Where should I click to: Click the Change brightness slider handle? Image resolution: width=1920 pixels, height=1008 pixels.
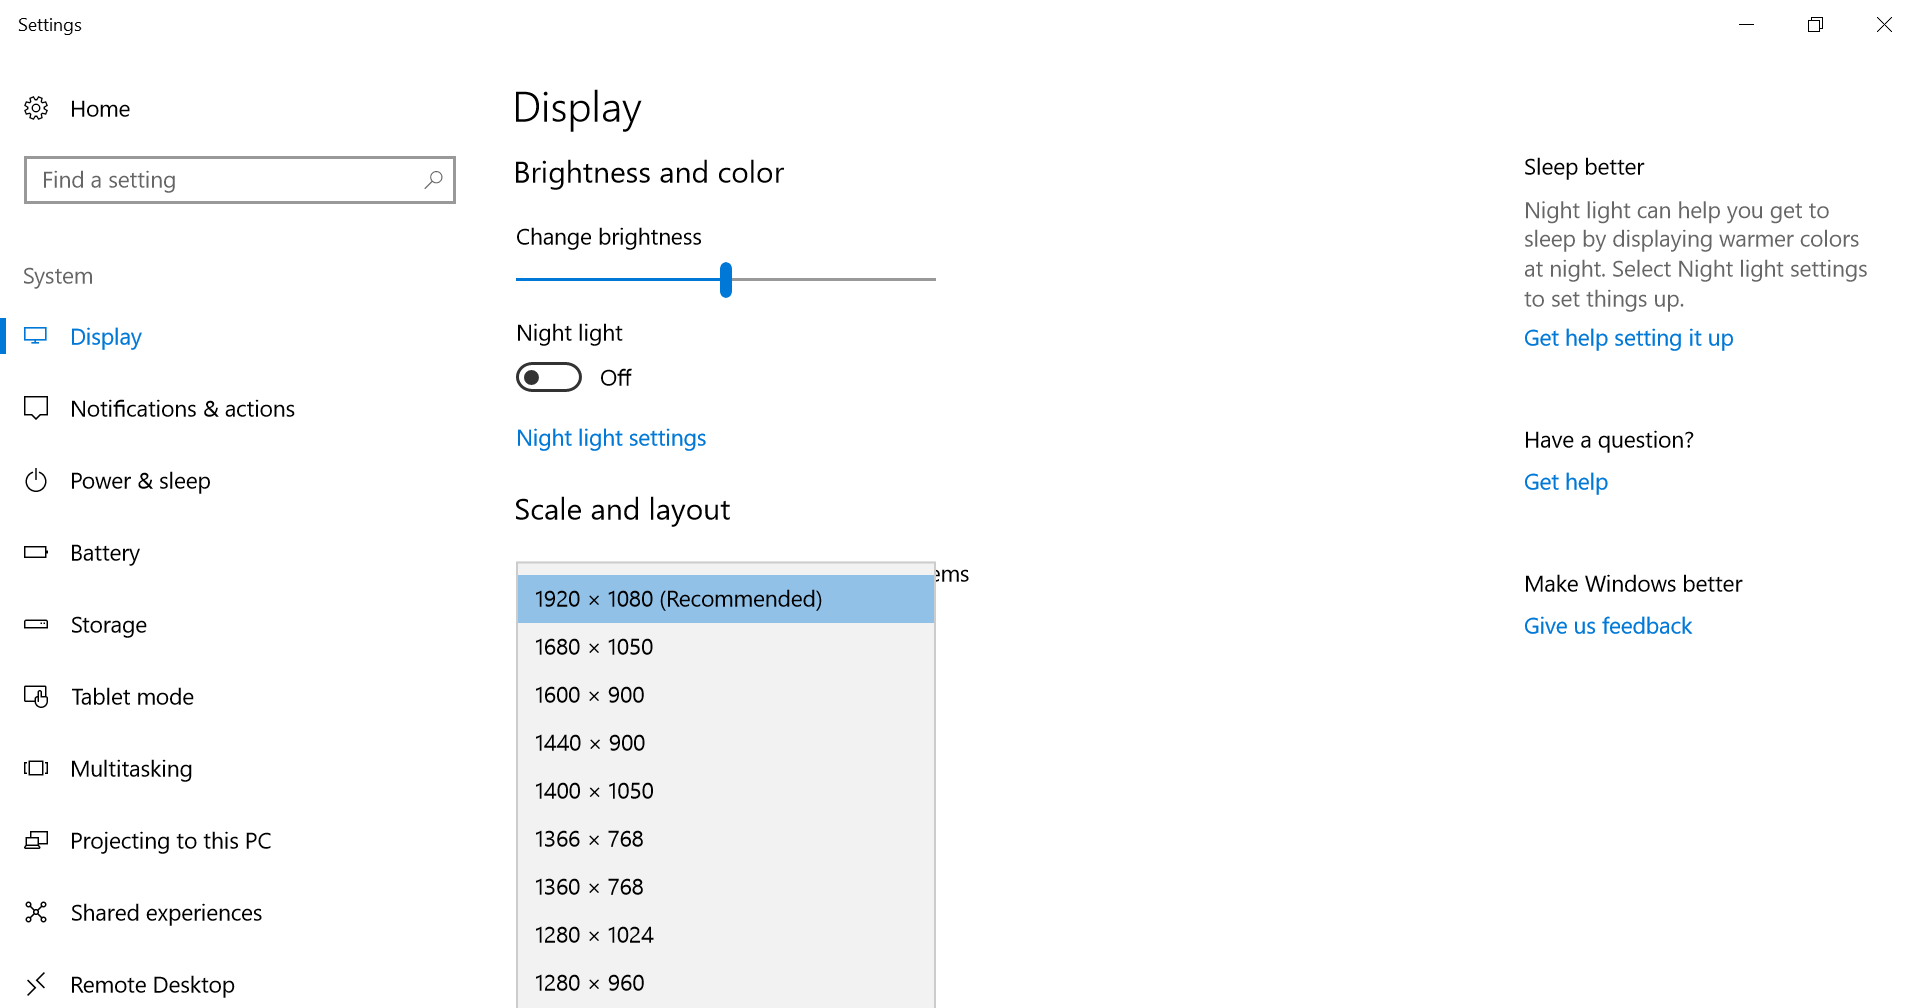coord(726,280)
